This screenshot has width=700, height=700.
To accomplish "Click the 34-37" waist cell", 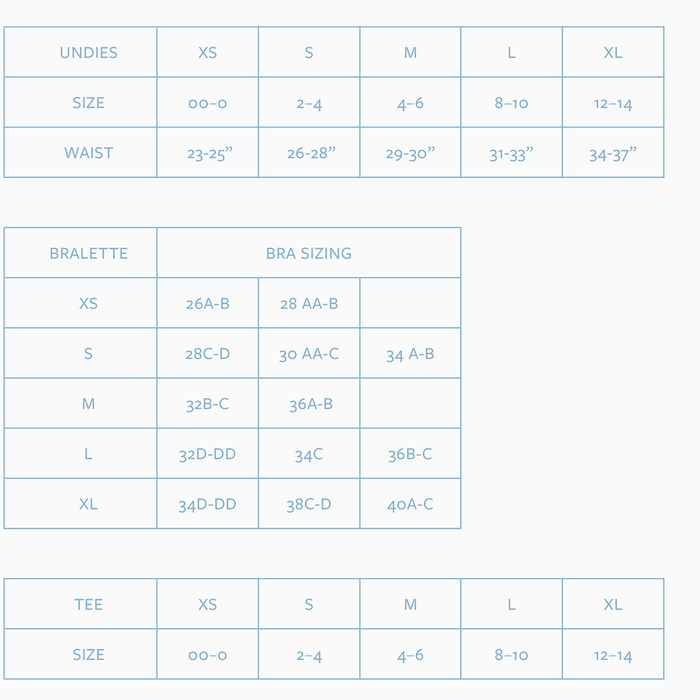I will 612,154.
